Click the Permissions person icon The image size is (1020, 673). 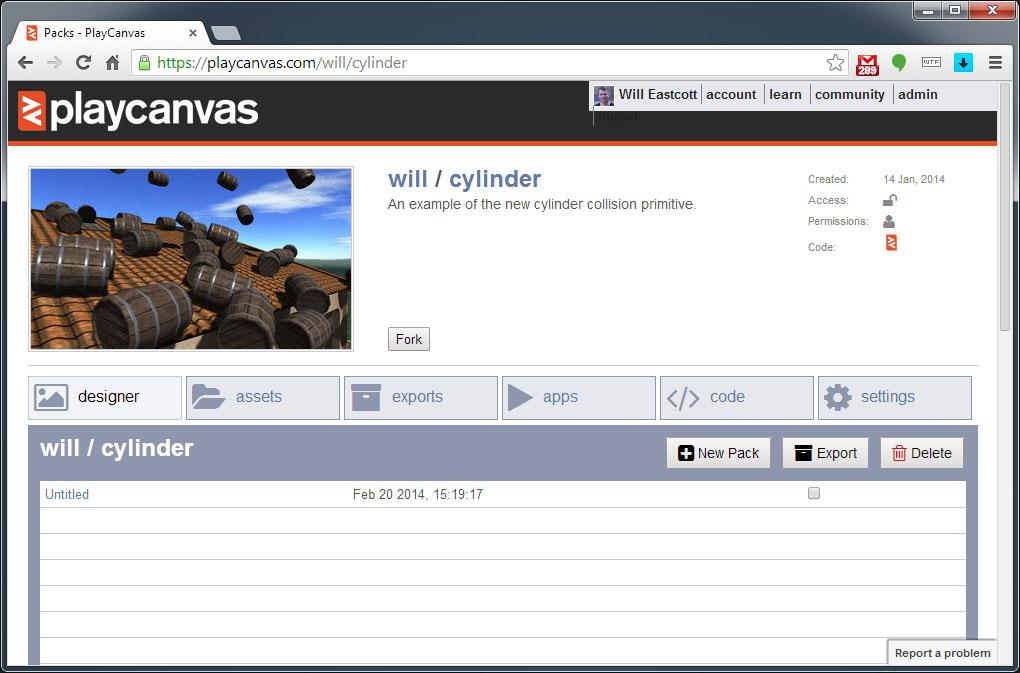coord(889,221)
